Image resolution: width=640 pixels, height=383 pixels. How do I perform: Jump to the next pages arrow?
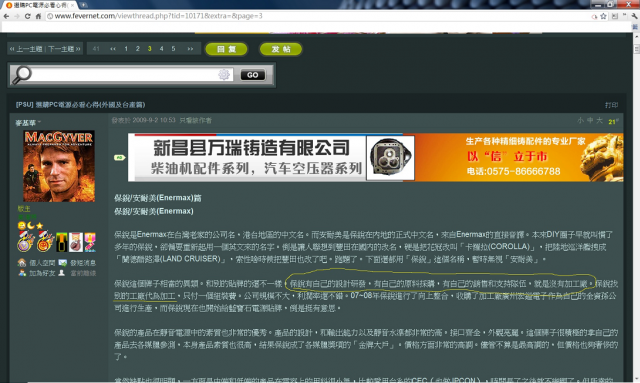tap(190, 49)
